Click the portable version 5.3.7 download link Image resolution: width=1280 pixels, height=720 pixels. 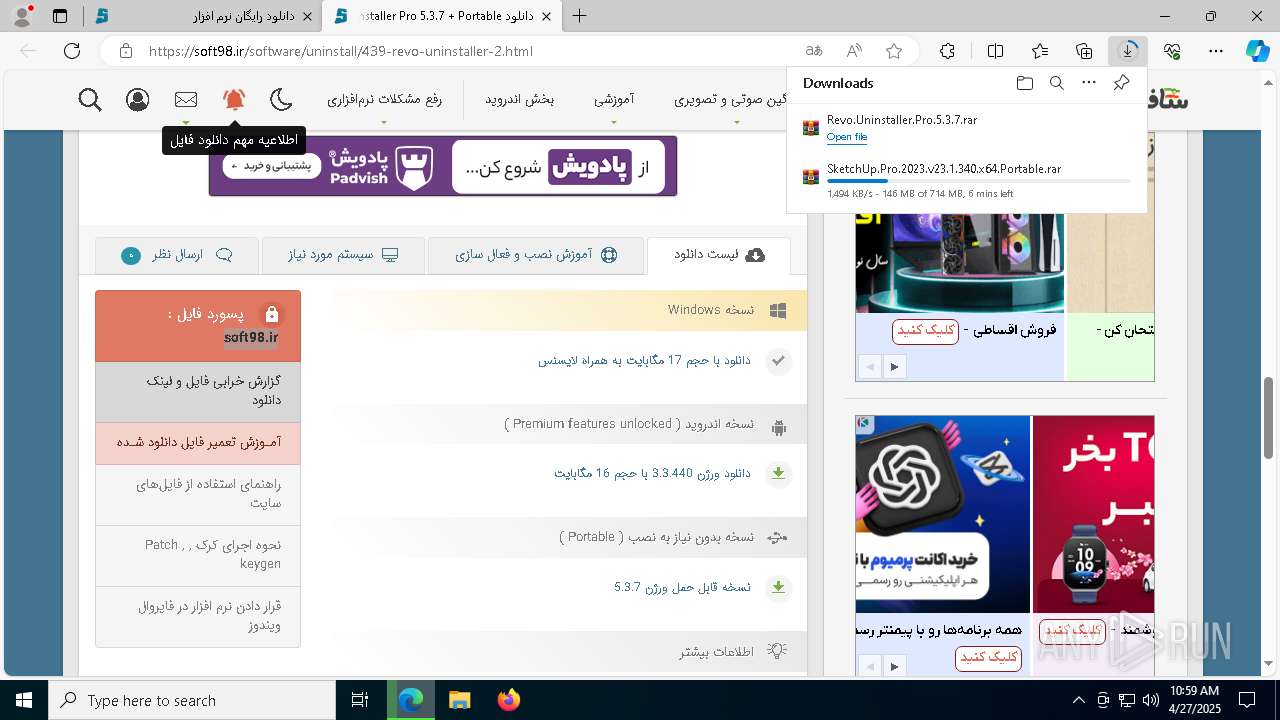tap(682, 587)
